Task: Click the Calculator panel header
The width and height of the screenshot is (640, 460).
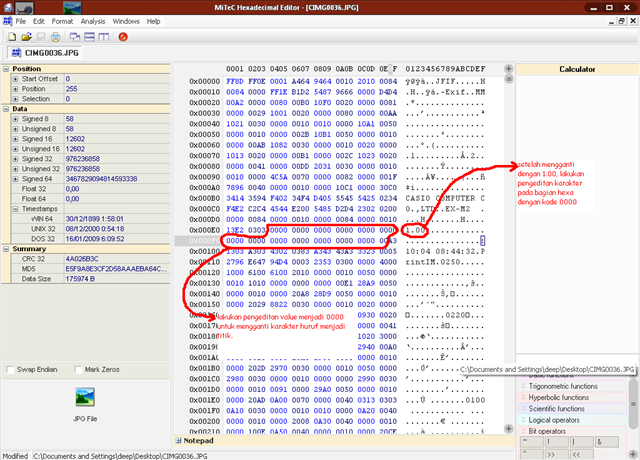Action: click(577, 69)
